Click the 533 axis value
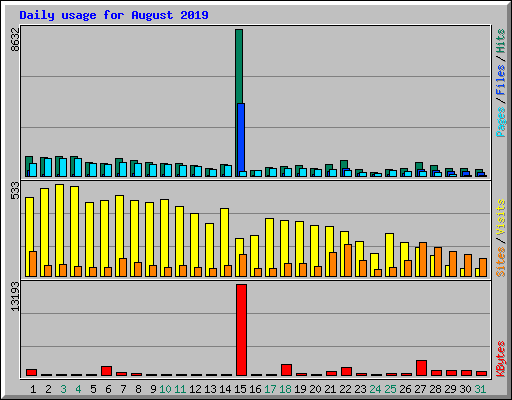Viewport: 512px width, 400px height. 15,191
